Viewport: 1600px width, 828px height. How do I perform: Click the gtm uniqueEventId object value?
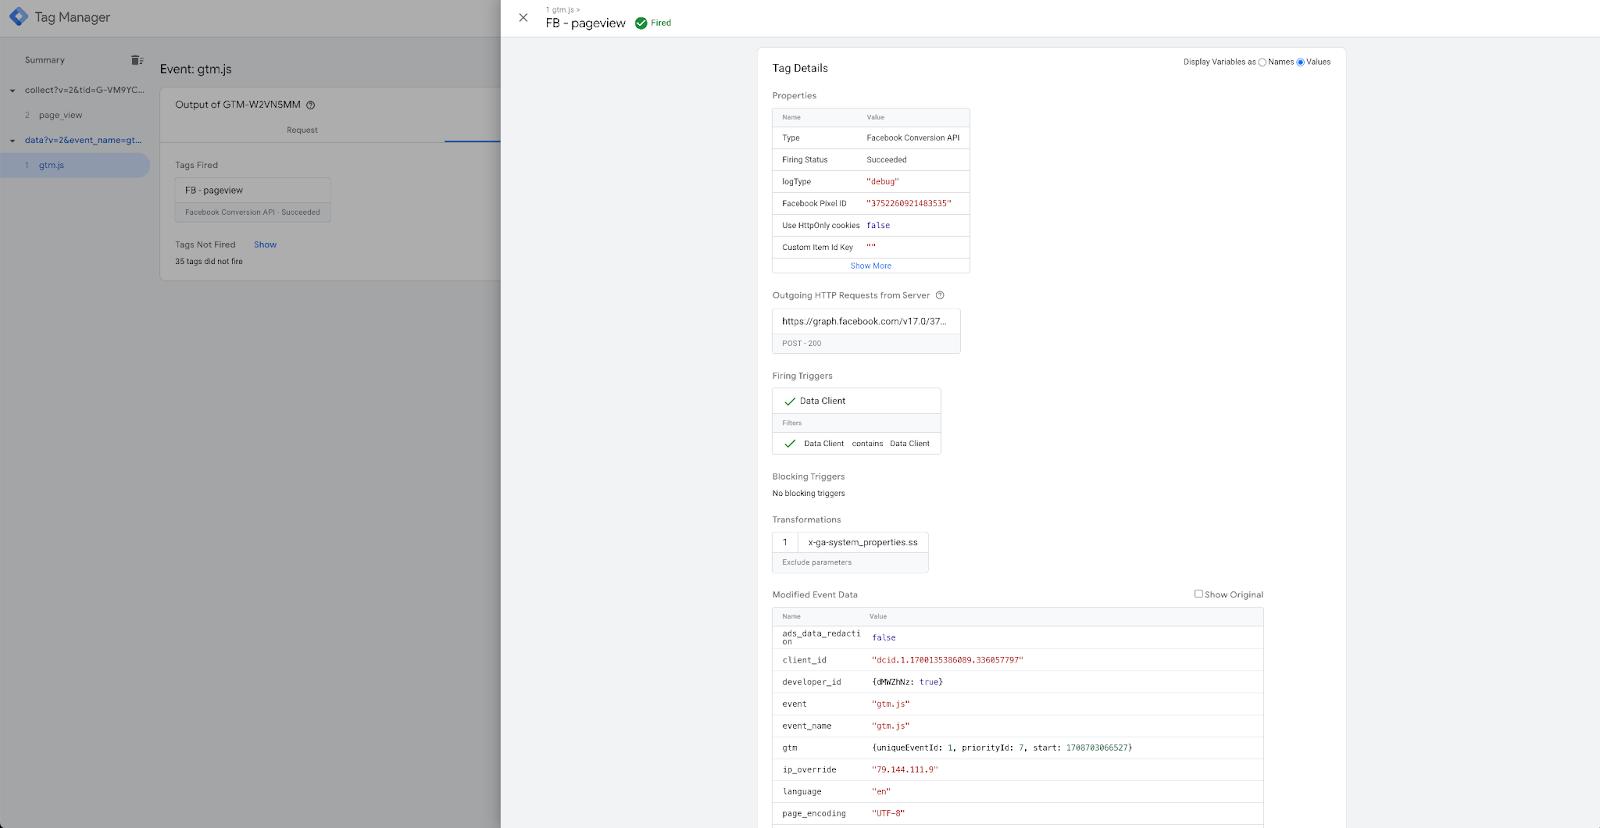pyautogui.click(x=1002, y=748)
